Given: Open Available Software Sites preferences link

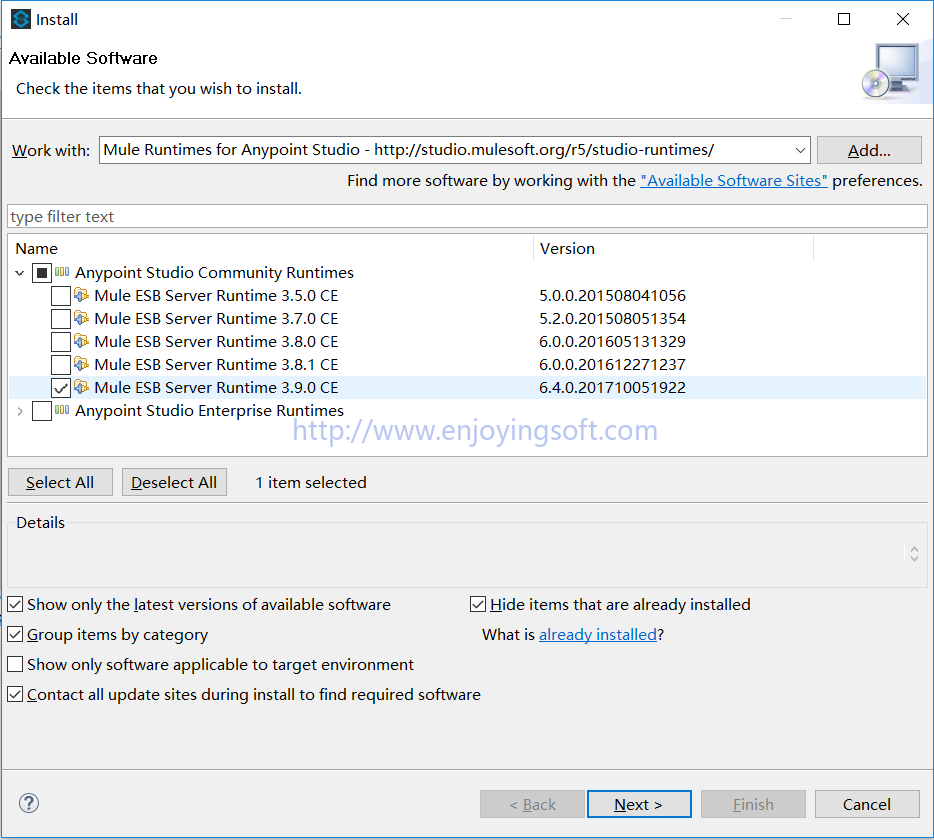Looking at the screenshot, I should pyautogui.click(x=734, y=181).
